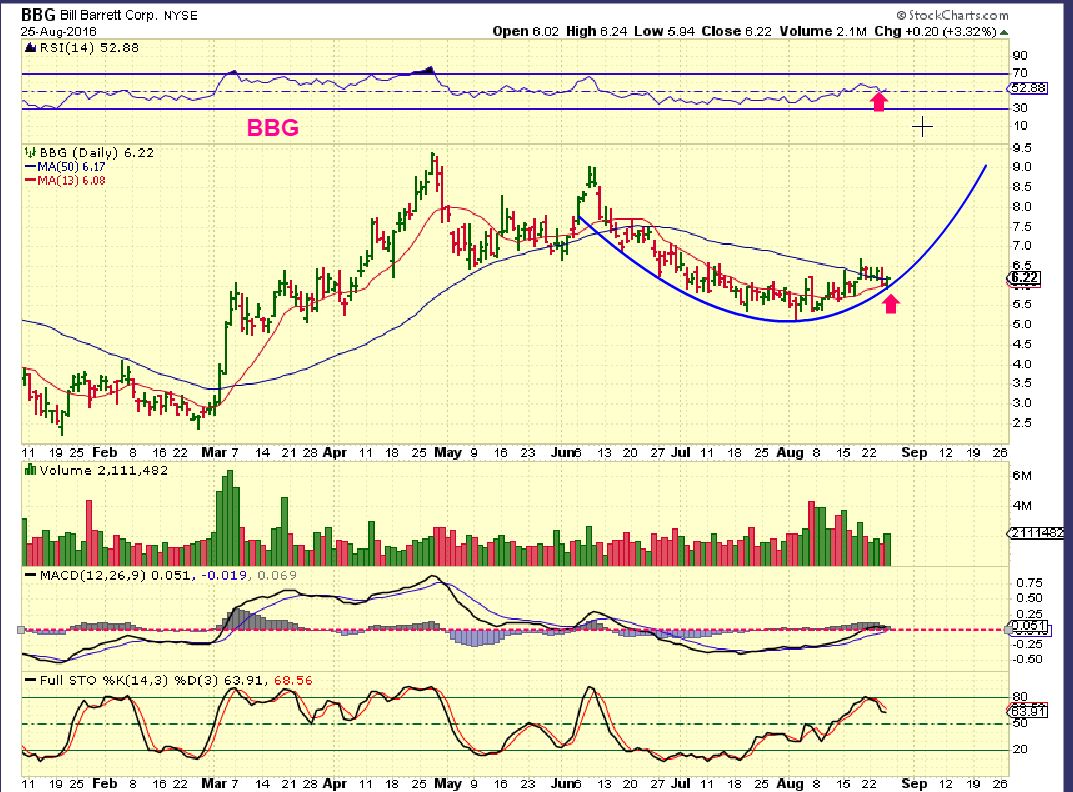Viewport: 1073px width, 792px height.
Task: Click the blue MA(50) legend line marker
Action: coord(31,166)
